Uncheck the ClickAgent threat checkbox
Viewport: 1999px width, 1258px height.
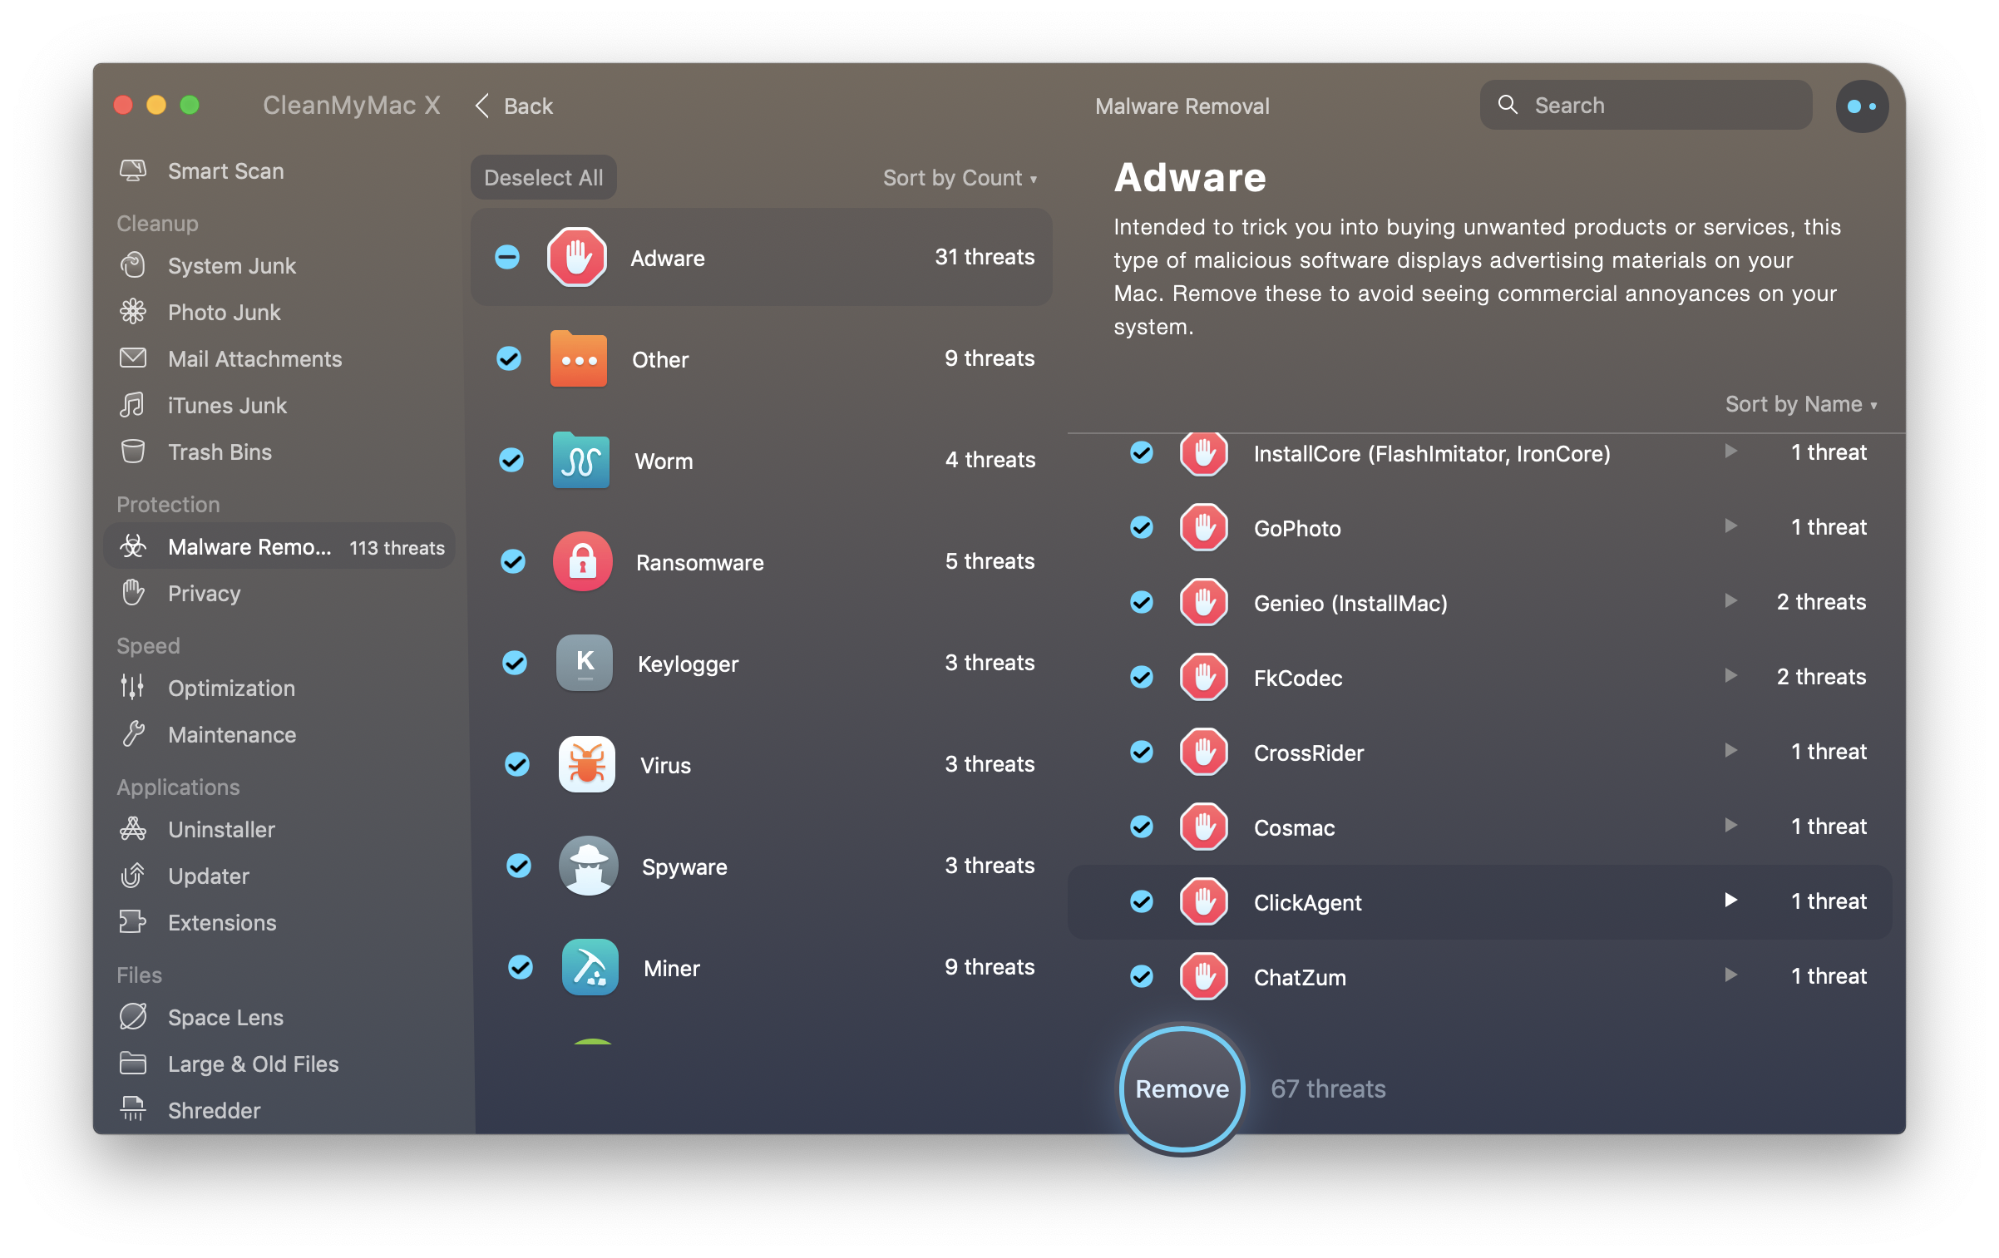pyautogui.click(x=1141, y=902)
